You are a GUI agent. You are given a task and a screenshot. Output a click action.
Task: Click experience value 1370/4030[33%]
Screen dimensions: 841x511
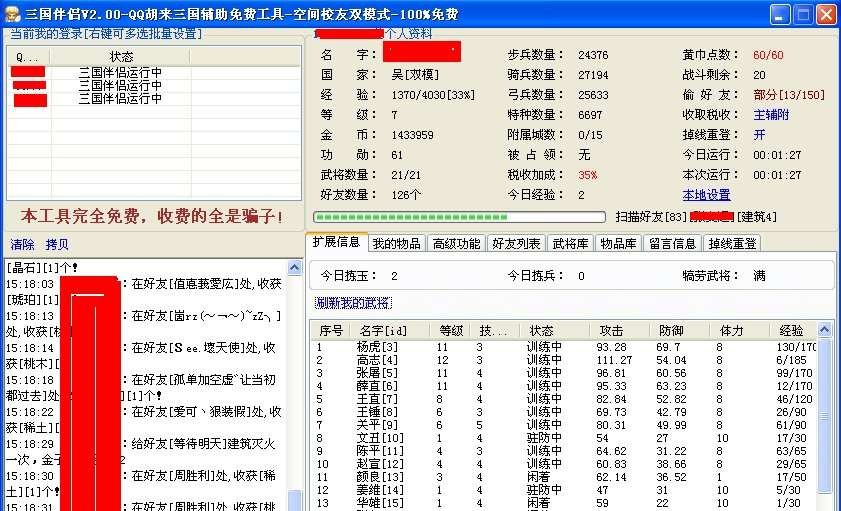click(x=433, y=95)
